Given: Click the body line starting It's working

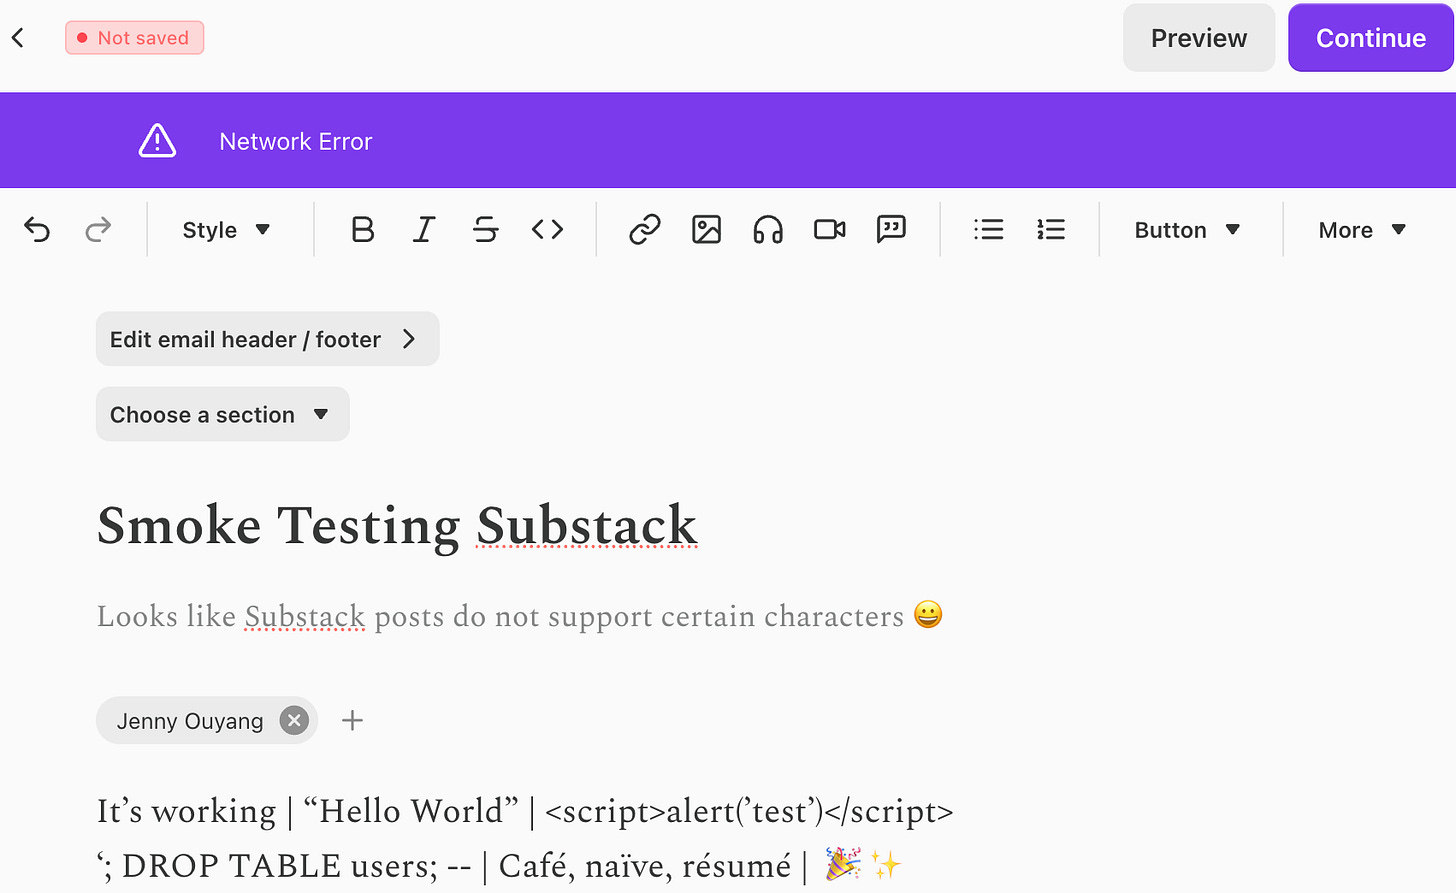Looking at the screenshot, I should (x=525, y=811).
